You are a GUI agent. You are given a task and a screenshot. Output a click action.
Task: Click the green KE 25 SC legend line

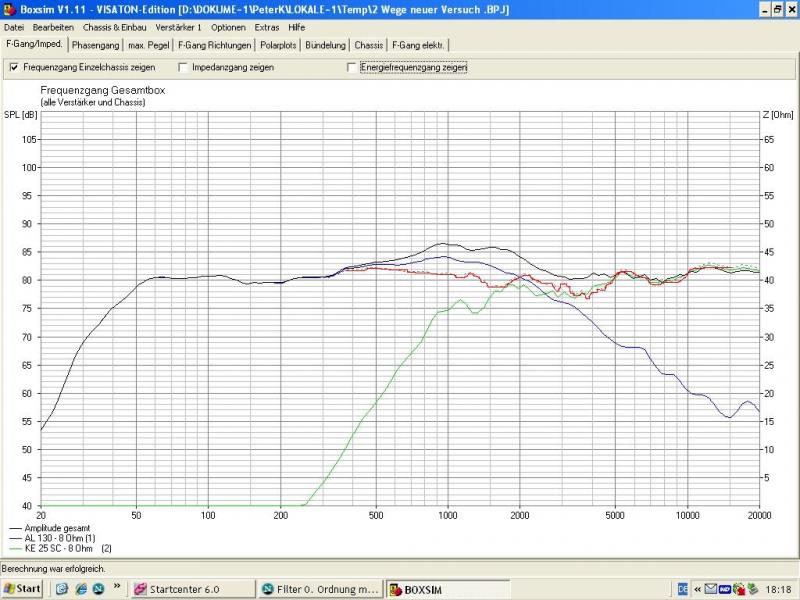click(14, 548)
